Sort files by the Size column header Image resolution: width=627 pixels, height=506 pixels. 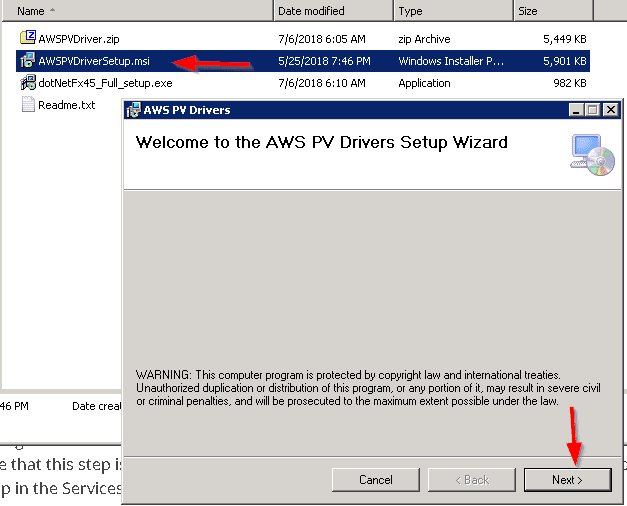[x=553, y=11]
